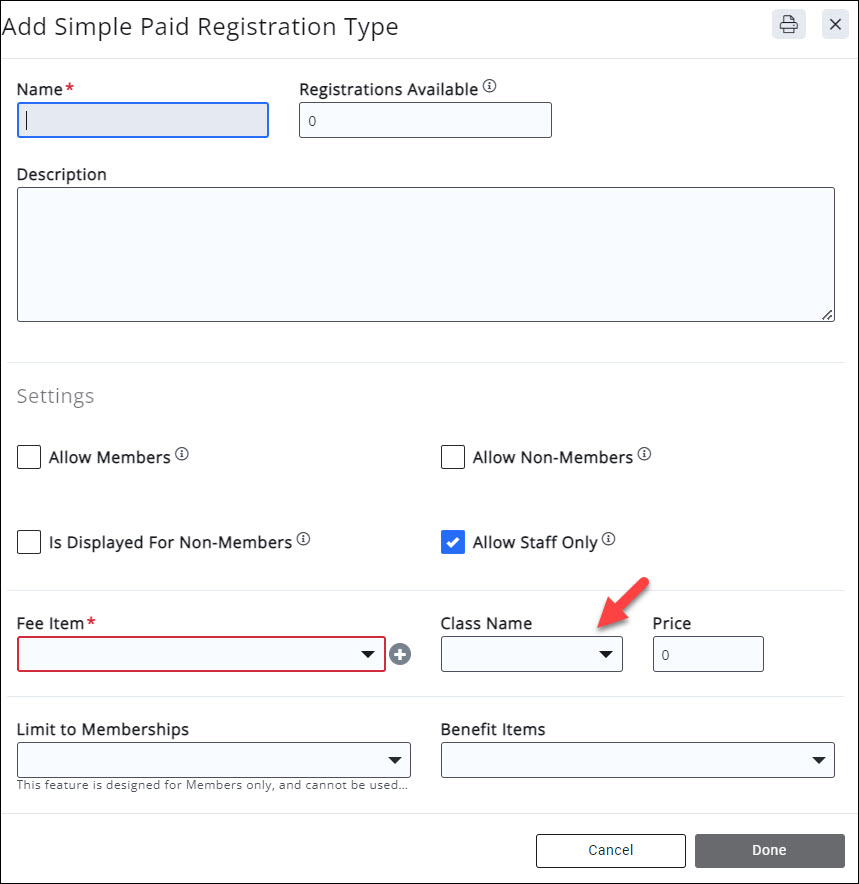Click info icon beside Is Displayed For Non-Members
859x884 pixels.
tap(303, 539)
